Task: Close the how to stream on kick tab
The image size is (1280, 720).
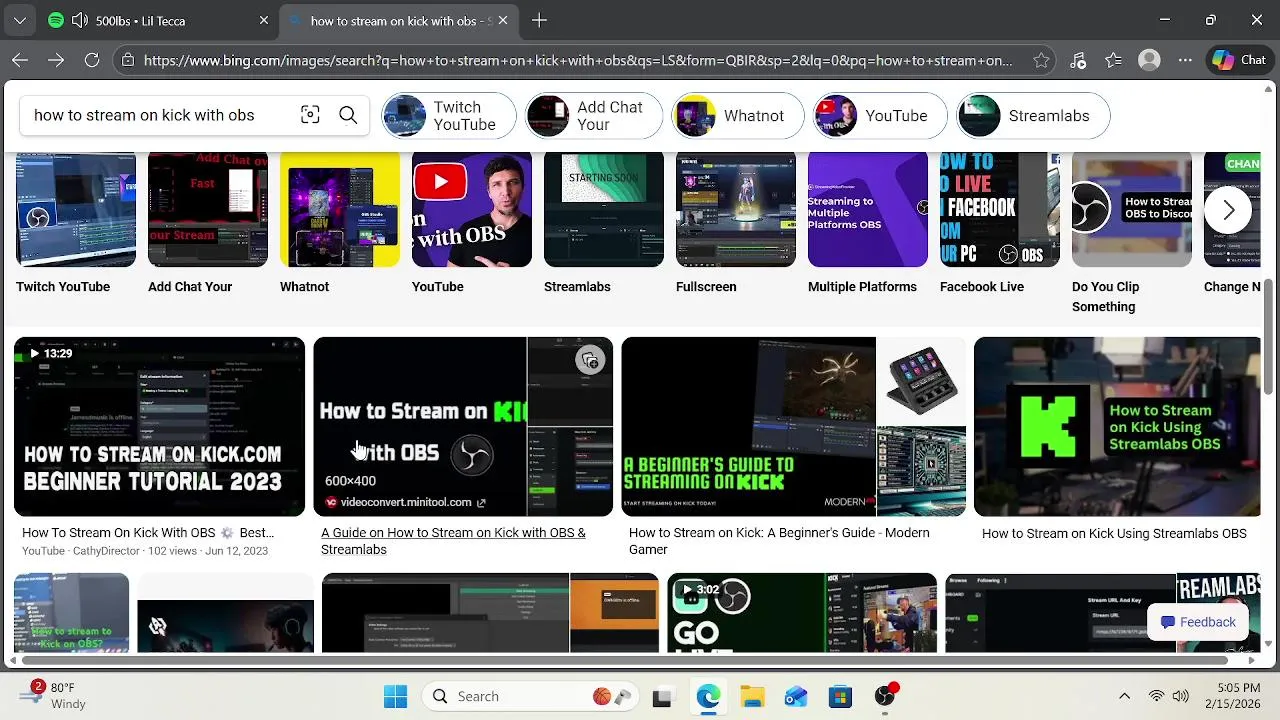Action: (x=502, y=20)
